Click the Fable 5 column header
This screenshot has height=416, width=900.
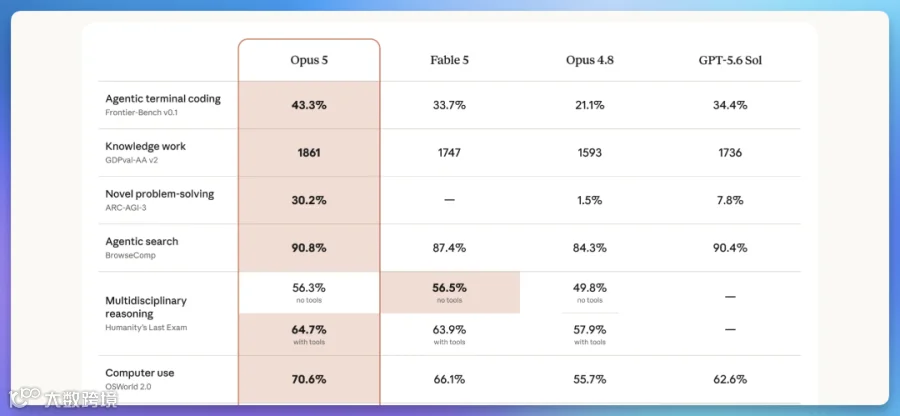[449, 60]
